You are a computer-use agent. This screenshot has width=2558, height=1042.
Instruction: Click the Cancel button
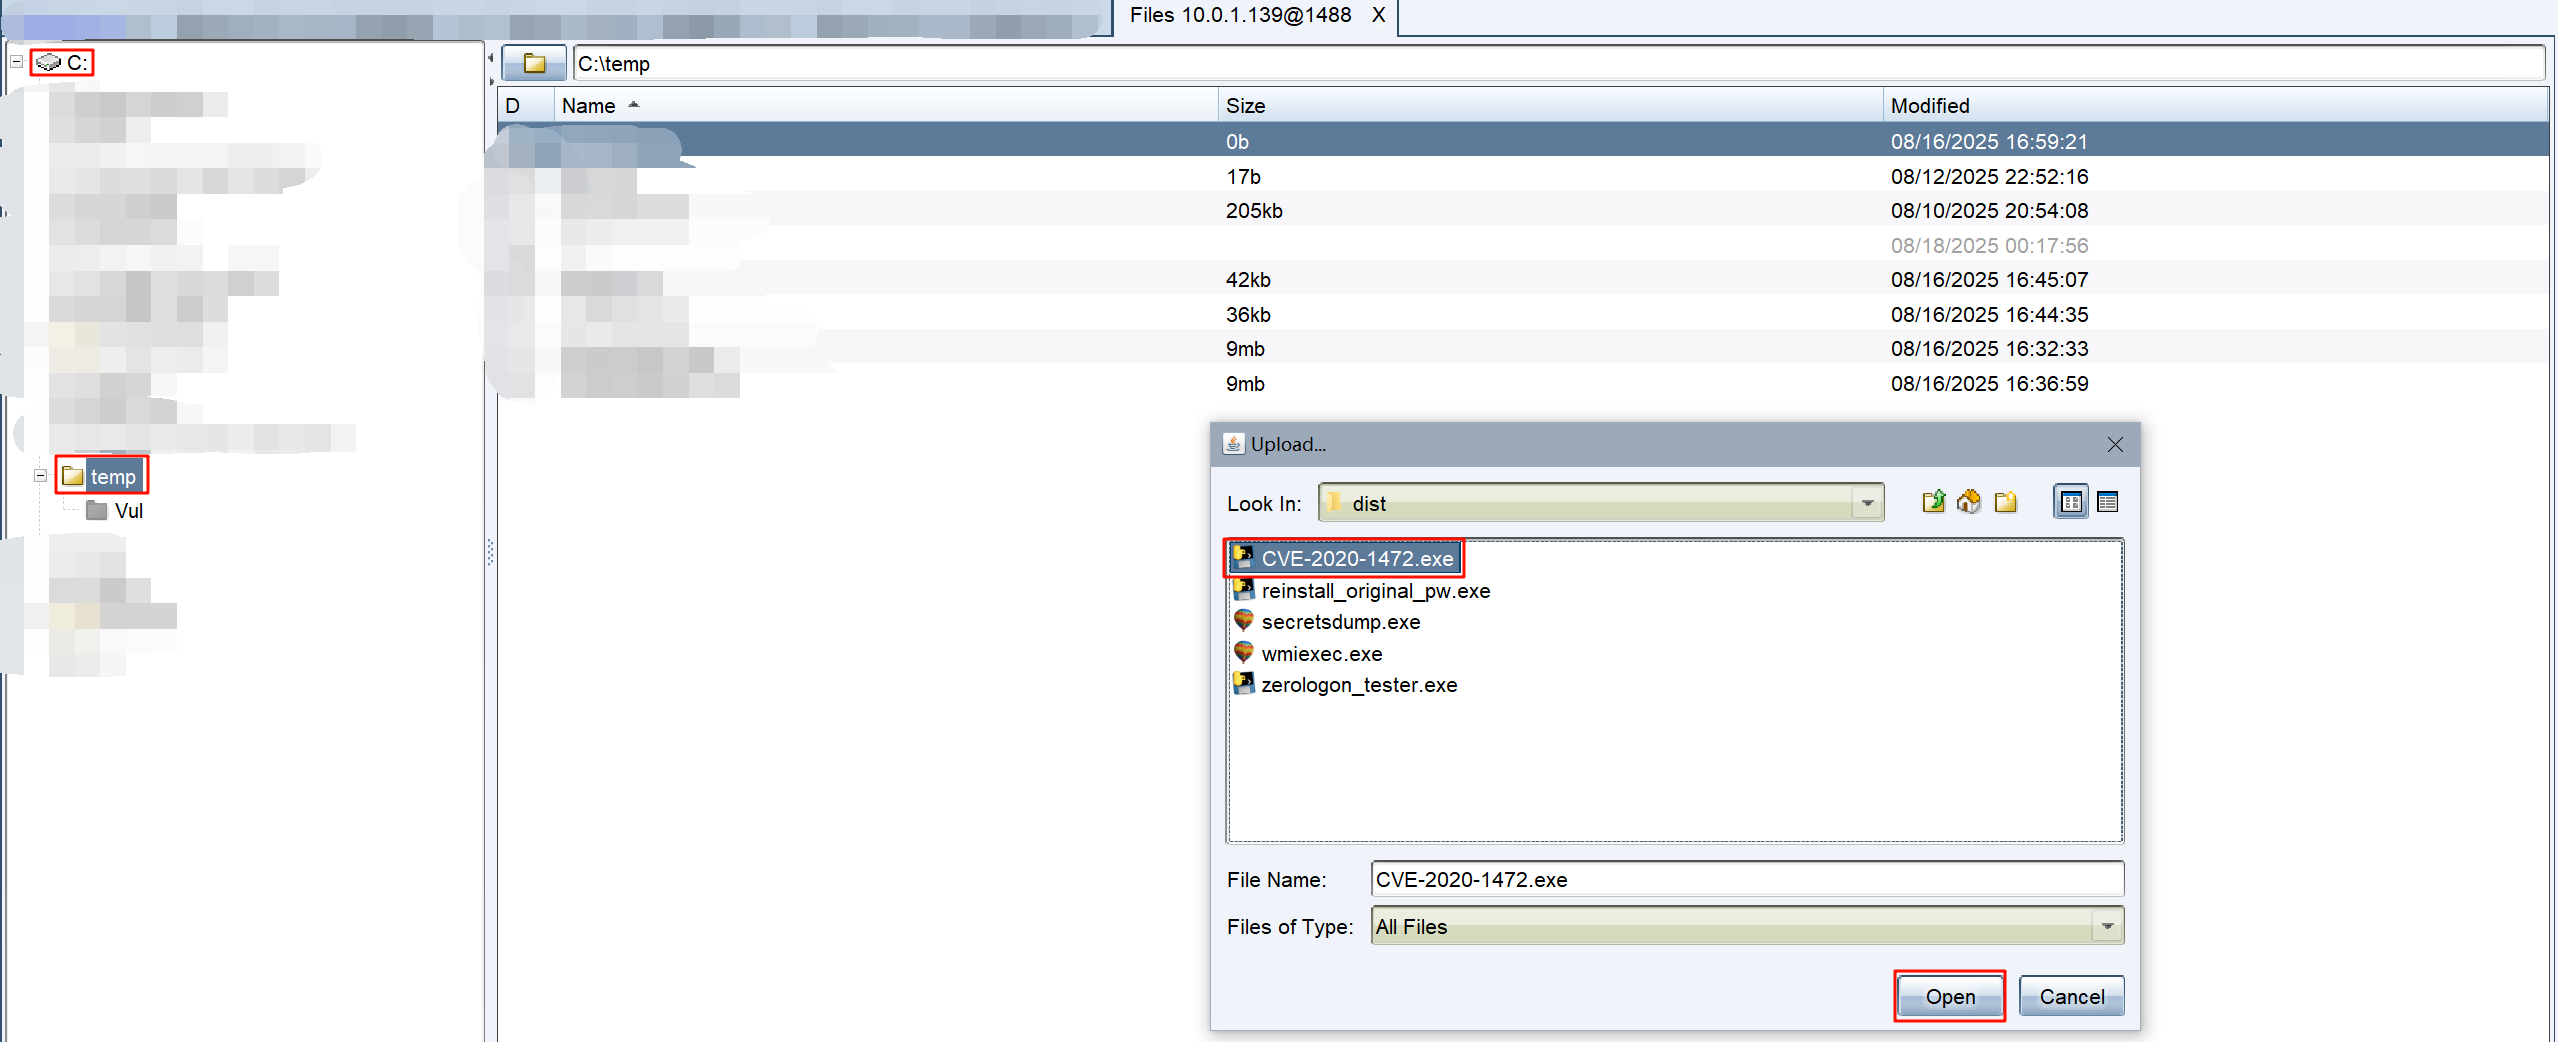point(2071,997)
